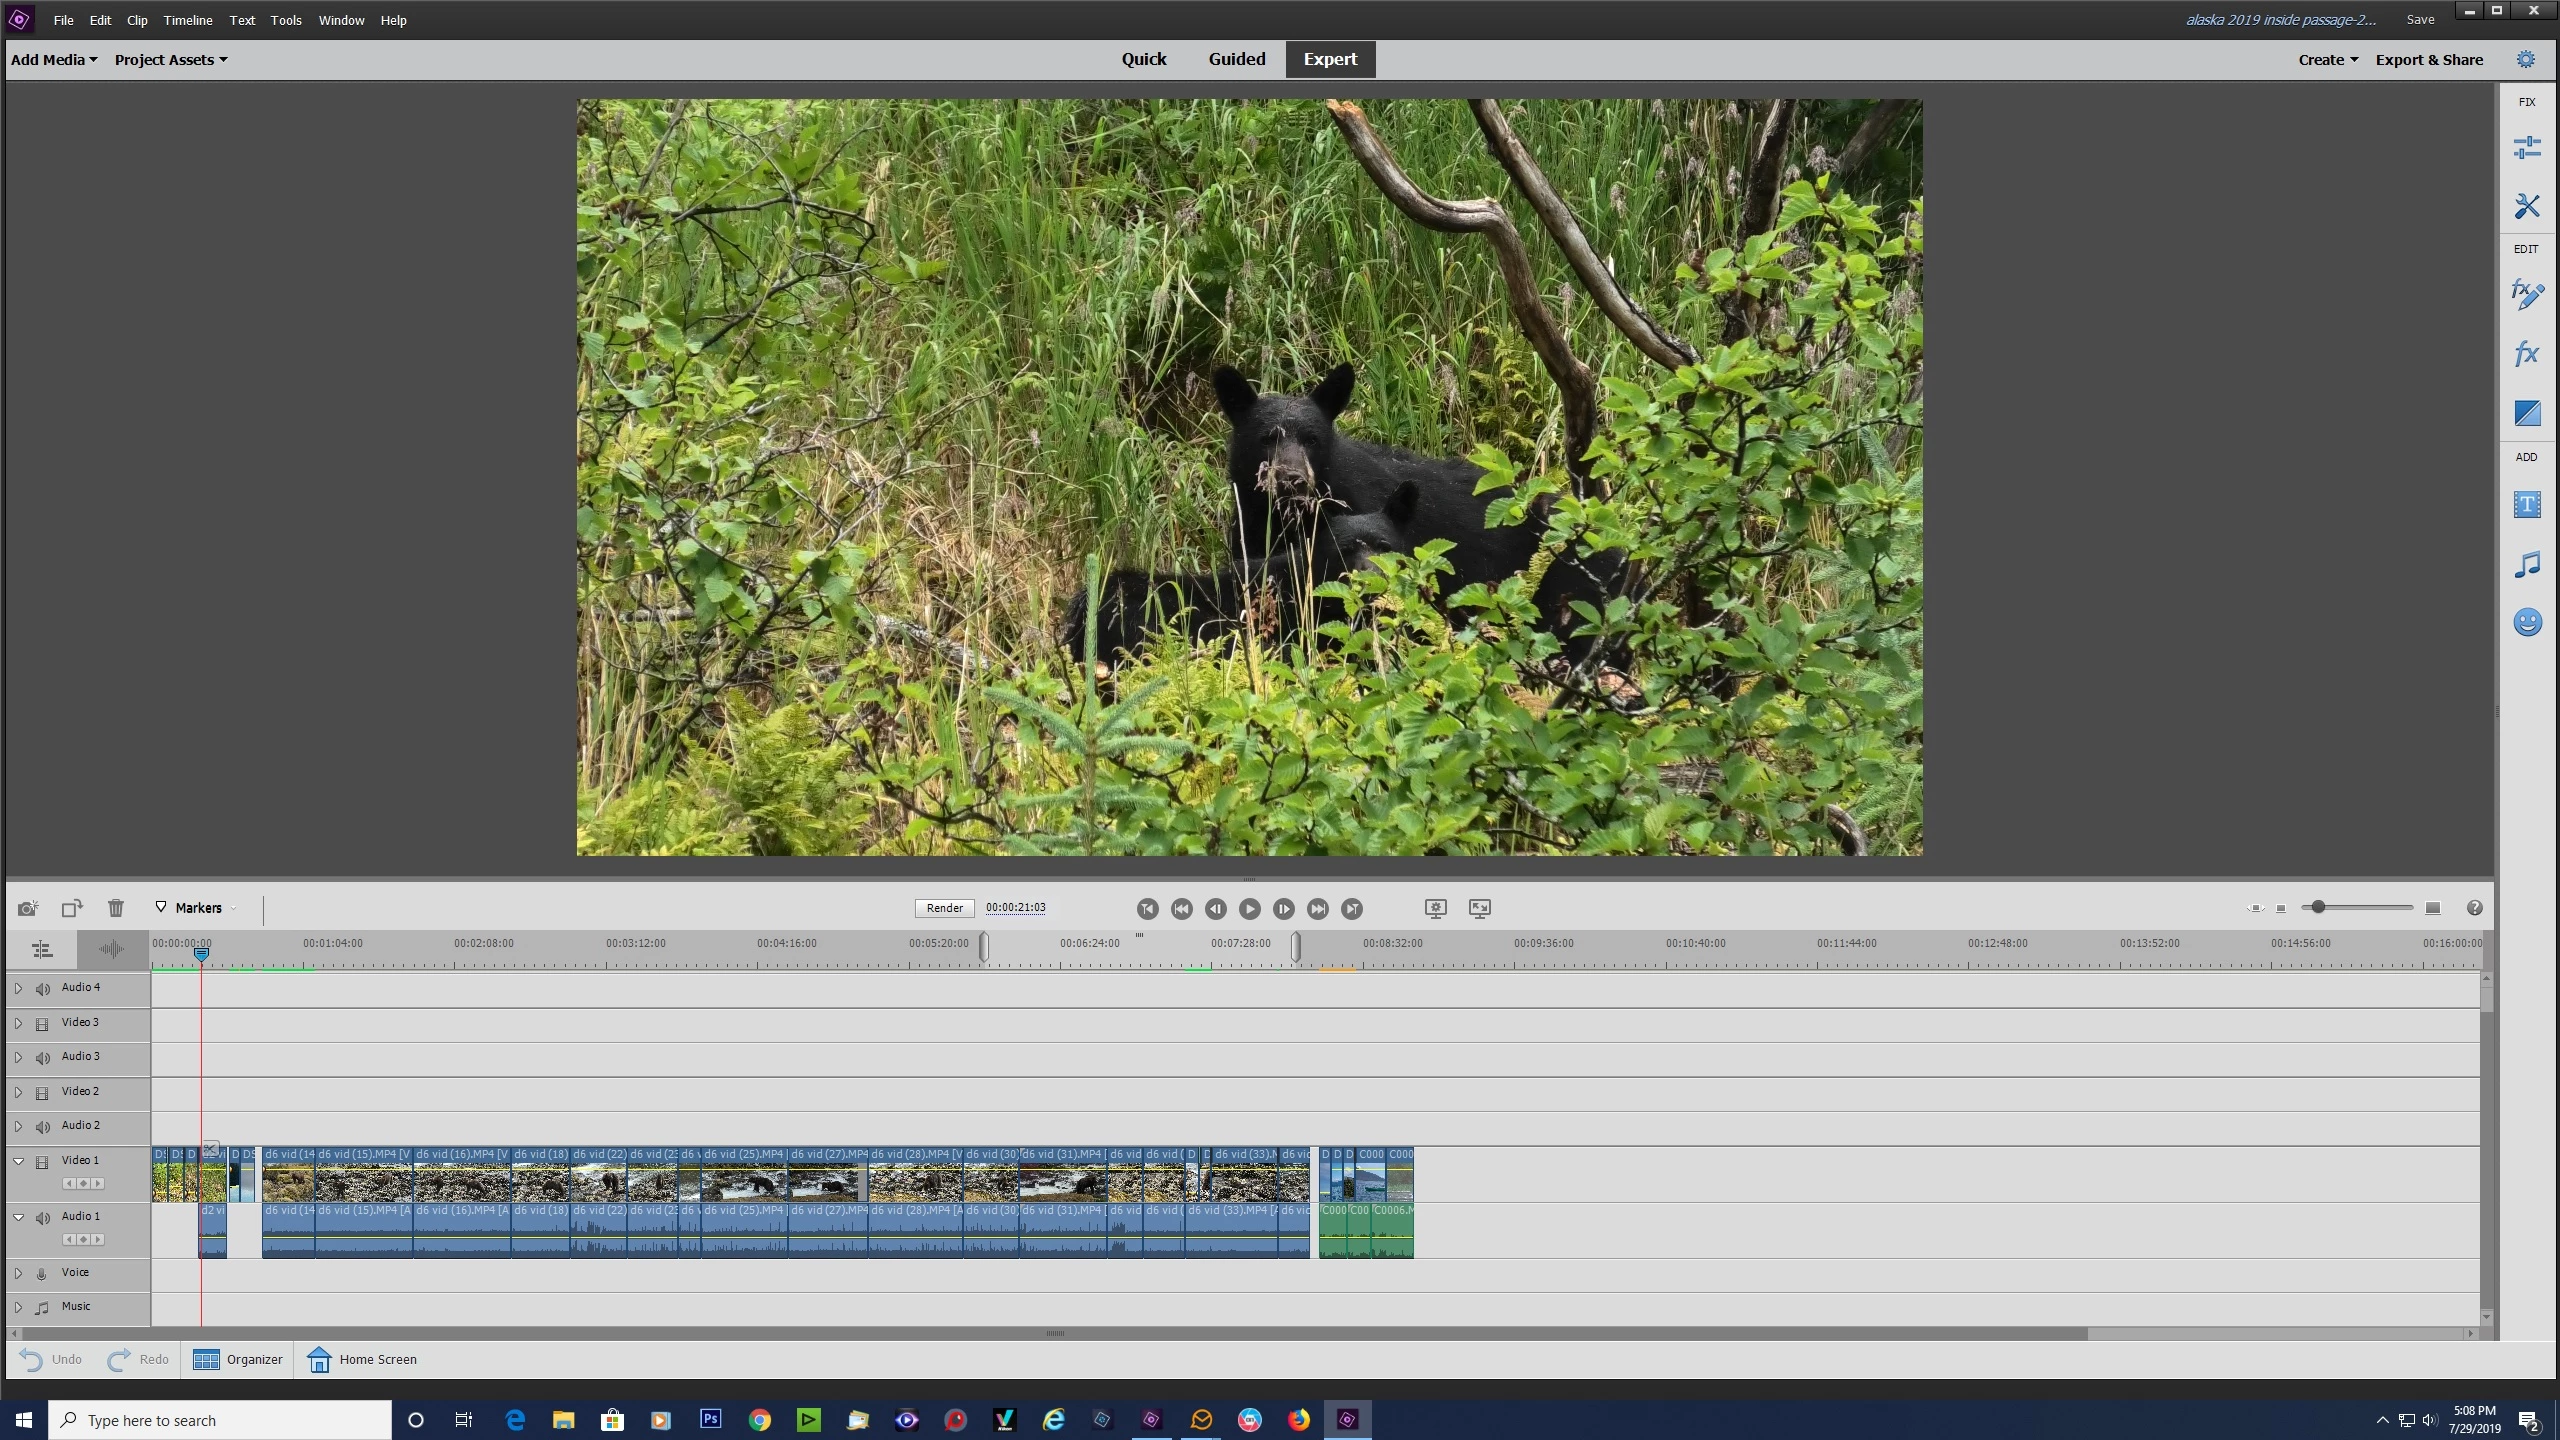Open the Transitions panel icon

2527,413
